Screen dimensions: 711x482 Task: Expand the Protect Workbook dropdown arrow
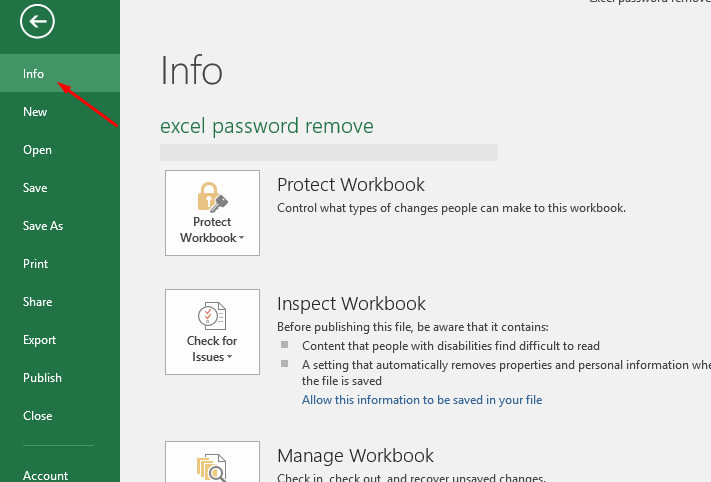click(243, 239)
